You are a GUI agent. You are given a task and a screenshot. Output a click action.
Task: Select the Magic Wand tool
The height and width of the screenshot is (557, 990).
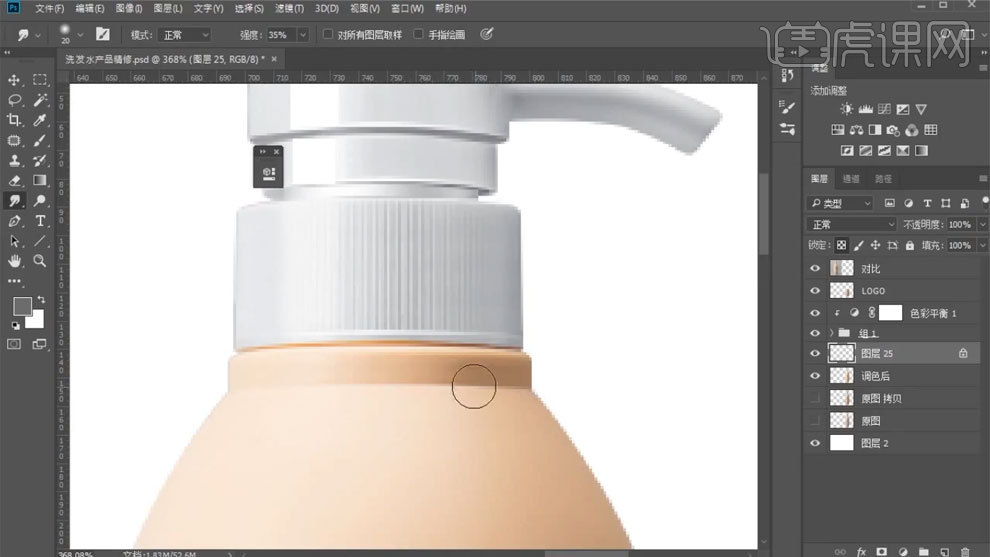point(40,100)
